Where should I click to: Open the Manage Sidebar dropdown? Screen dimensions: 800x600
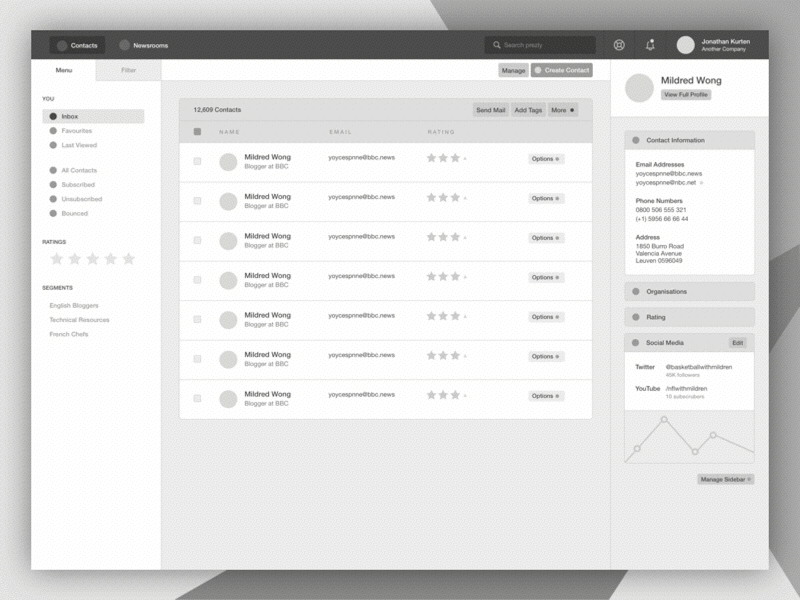tap(728, 477)
